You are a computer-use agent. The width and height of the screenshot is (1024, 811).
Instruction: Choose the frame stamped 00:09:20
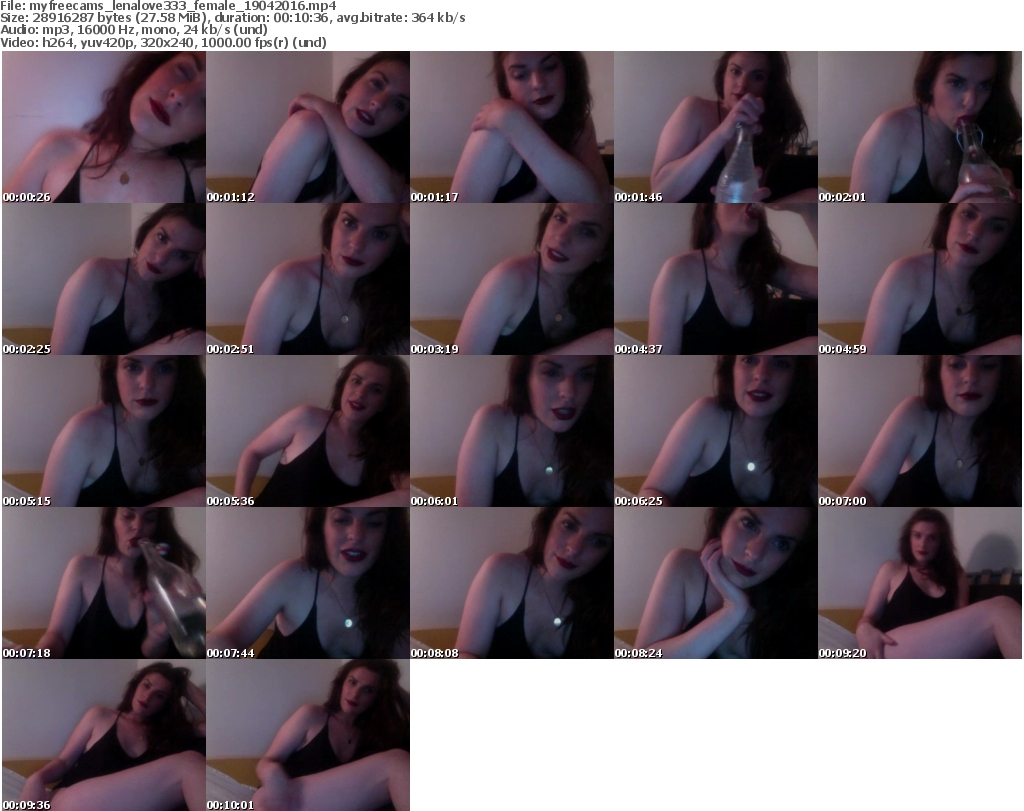(x=920, y=583)
